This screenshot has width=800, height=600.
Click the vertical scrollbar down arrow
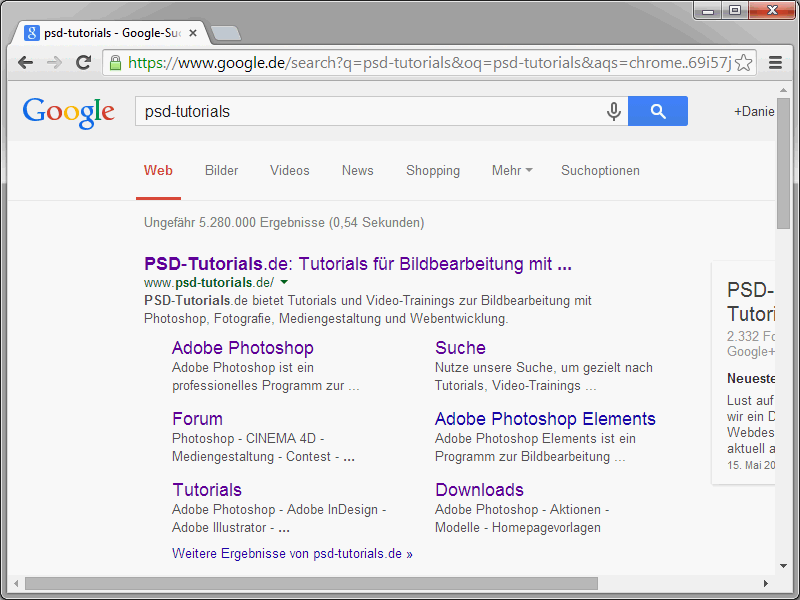click(783, 565)
